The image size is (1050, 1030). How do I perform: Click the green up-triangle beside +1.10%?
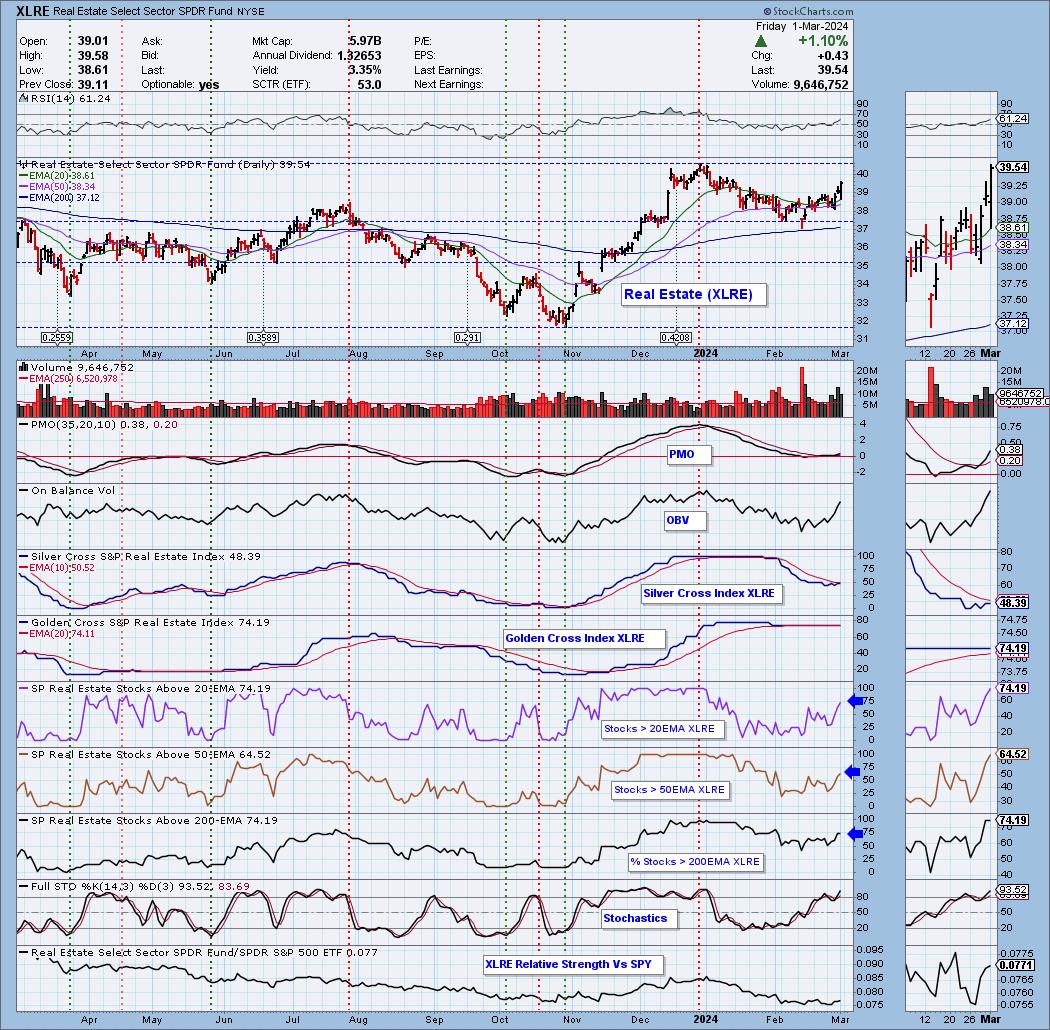[x=761, y=41]
